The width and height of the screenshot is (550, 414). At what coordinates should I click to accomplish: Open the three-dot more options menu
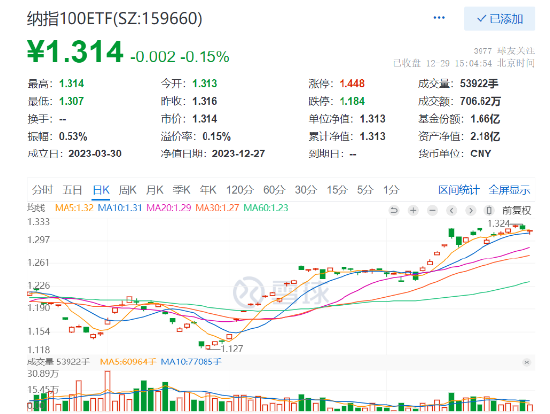click(x=439, y=18)
